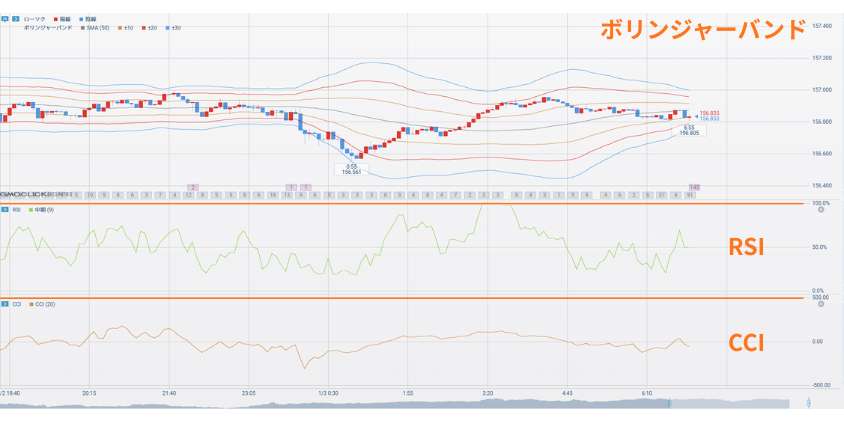The height and width of the screenshot is (422, 844).
Task: Click the 156.833 current price label
Action: point(710,113)
